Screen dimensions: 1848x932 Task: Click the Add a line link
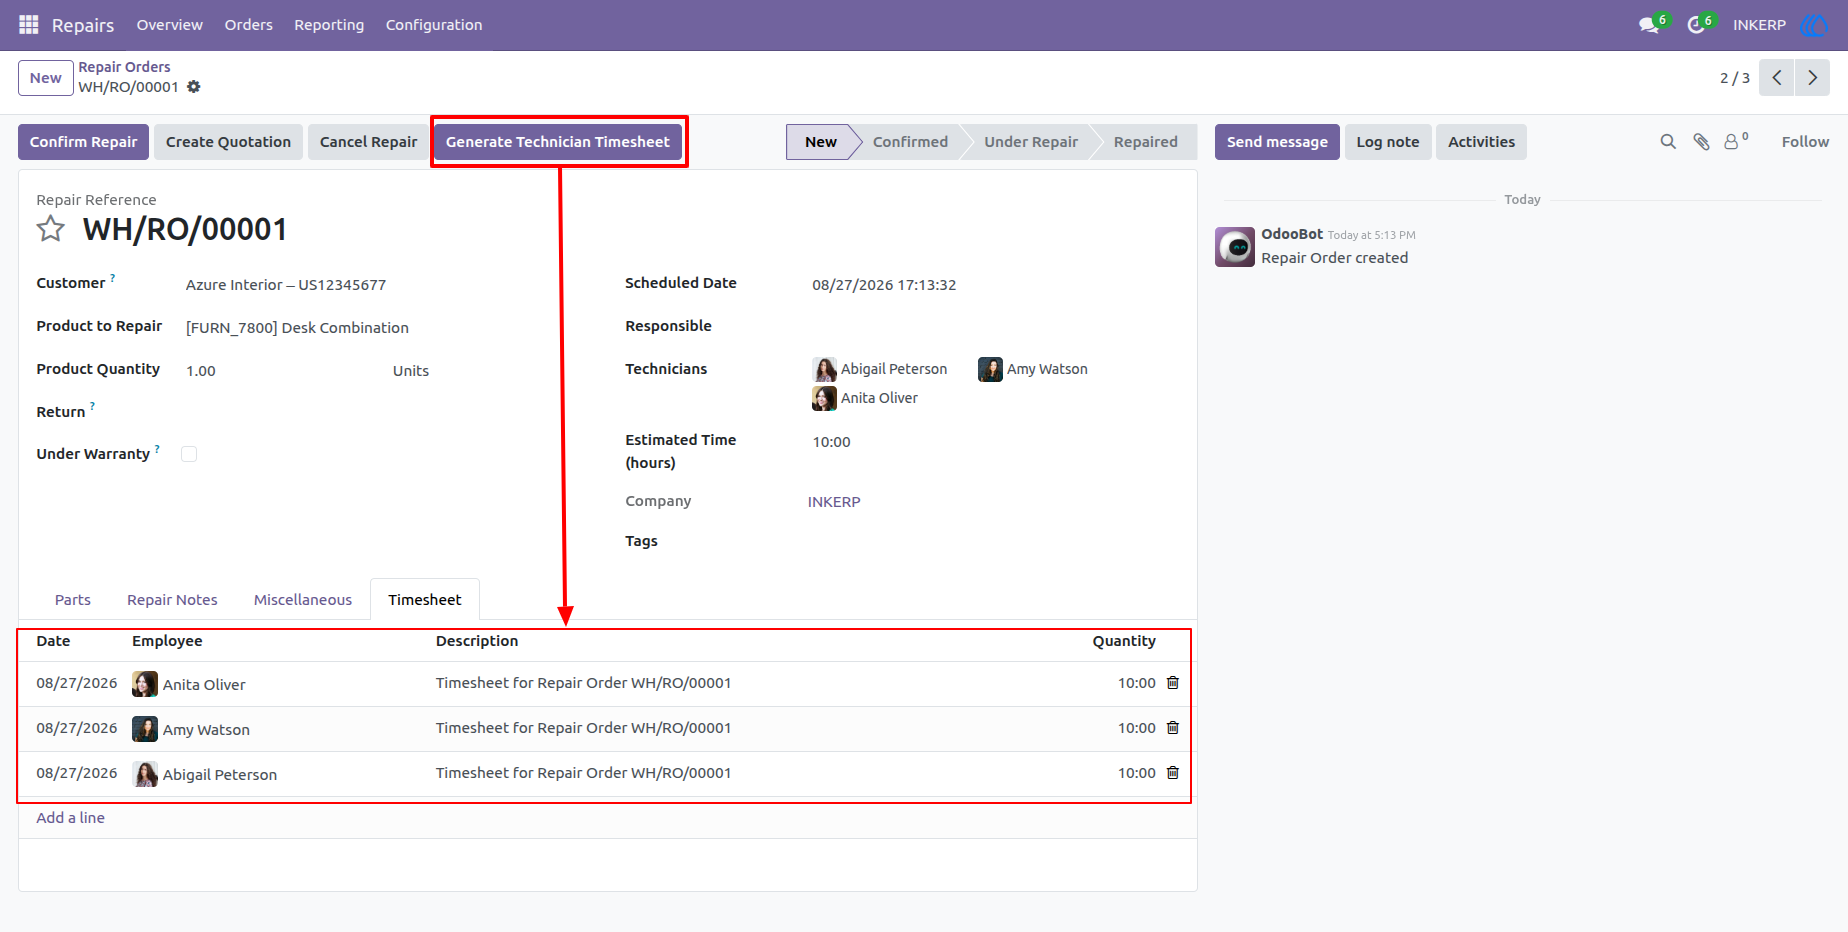pos(71,818)
